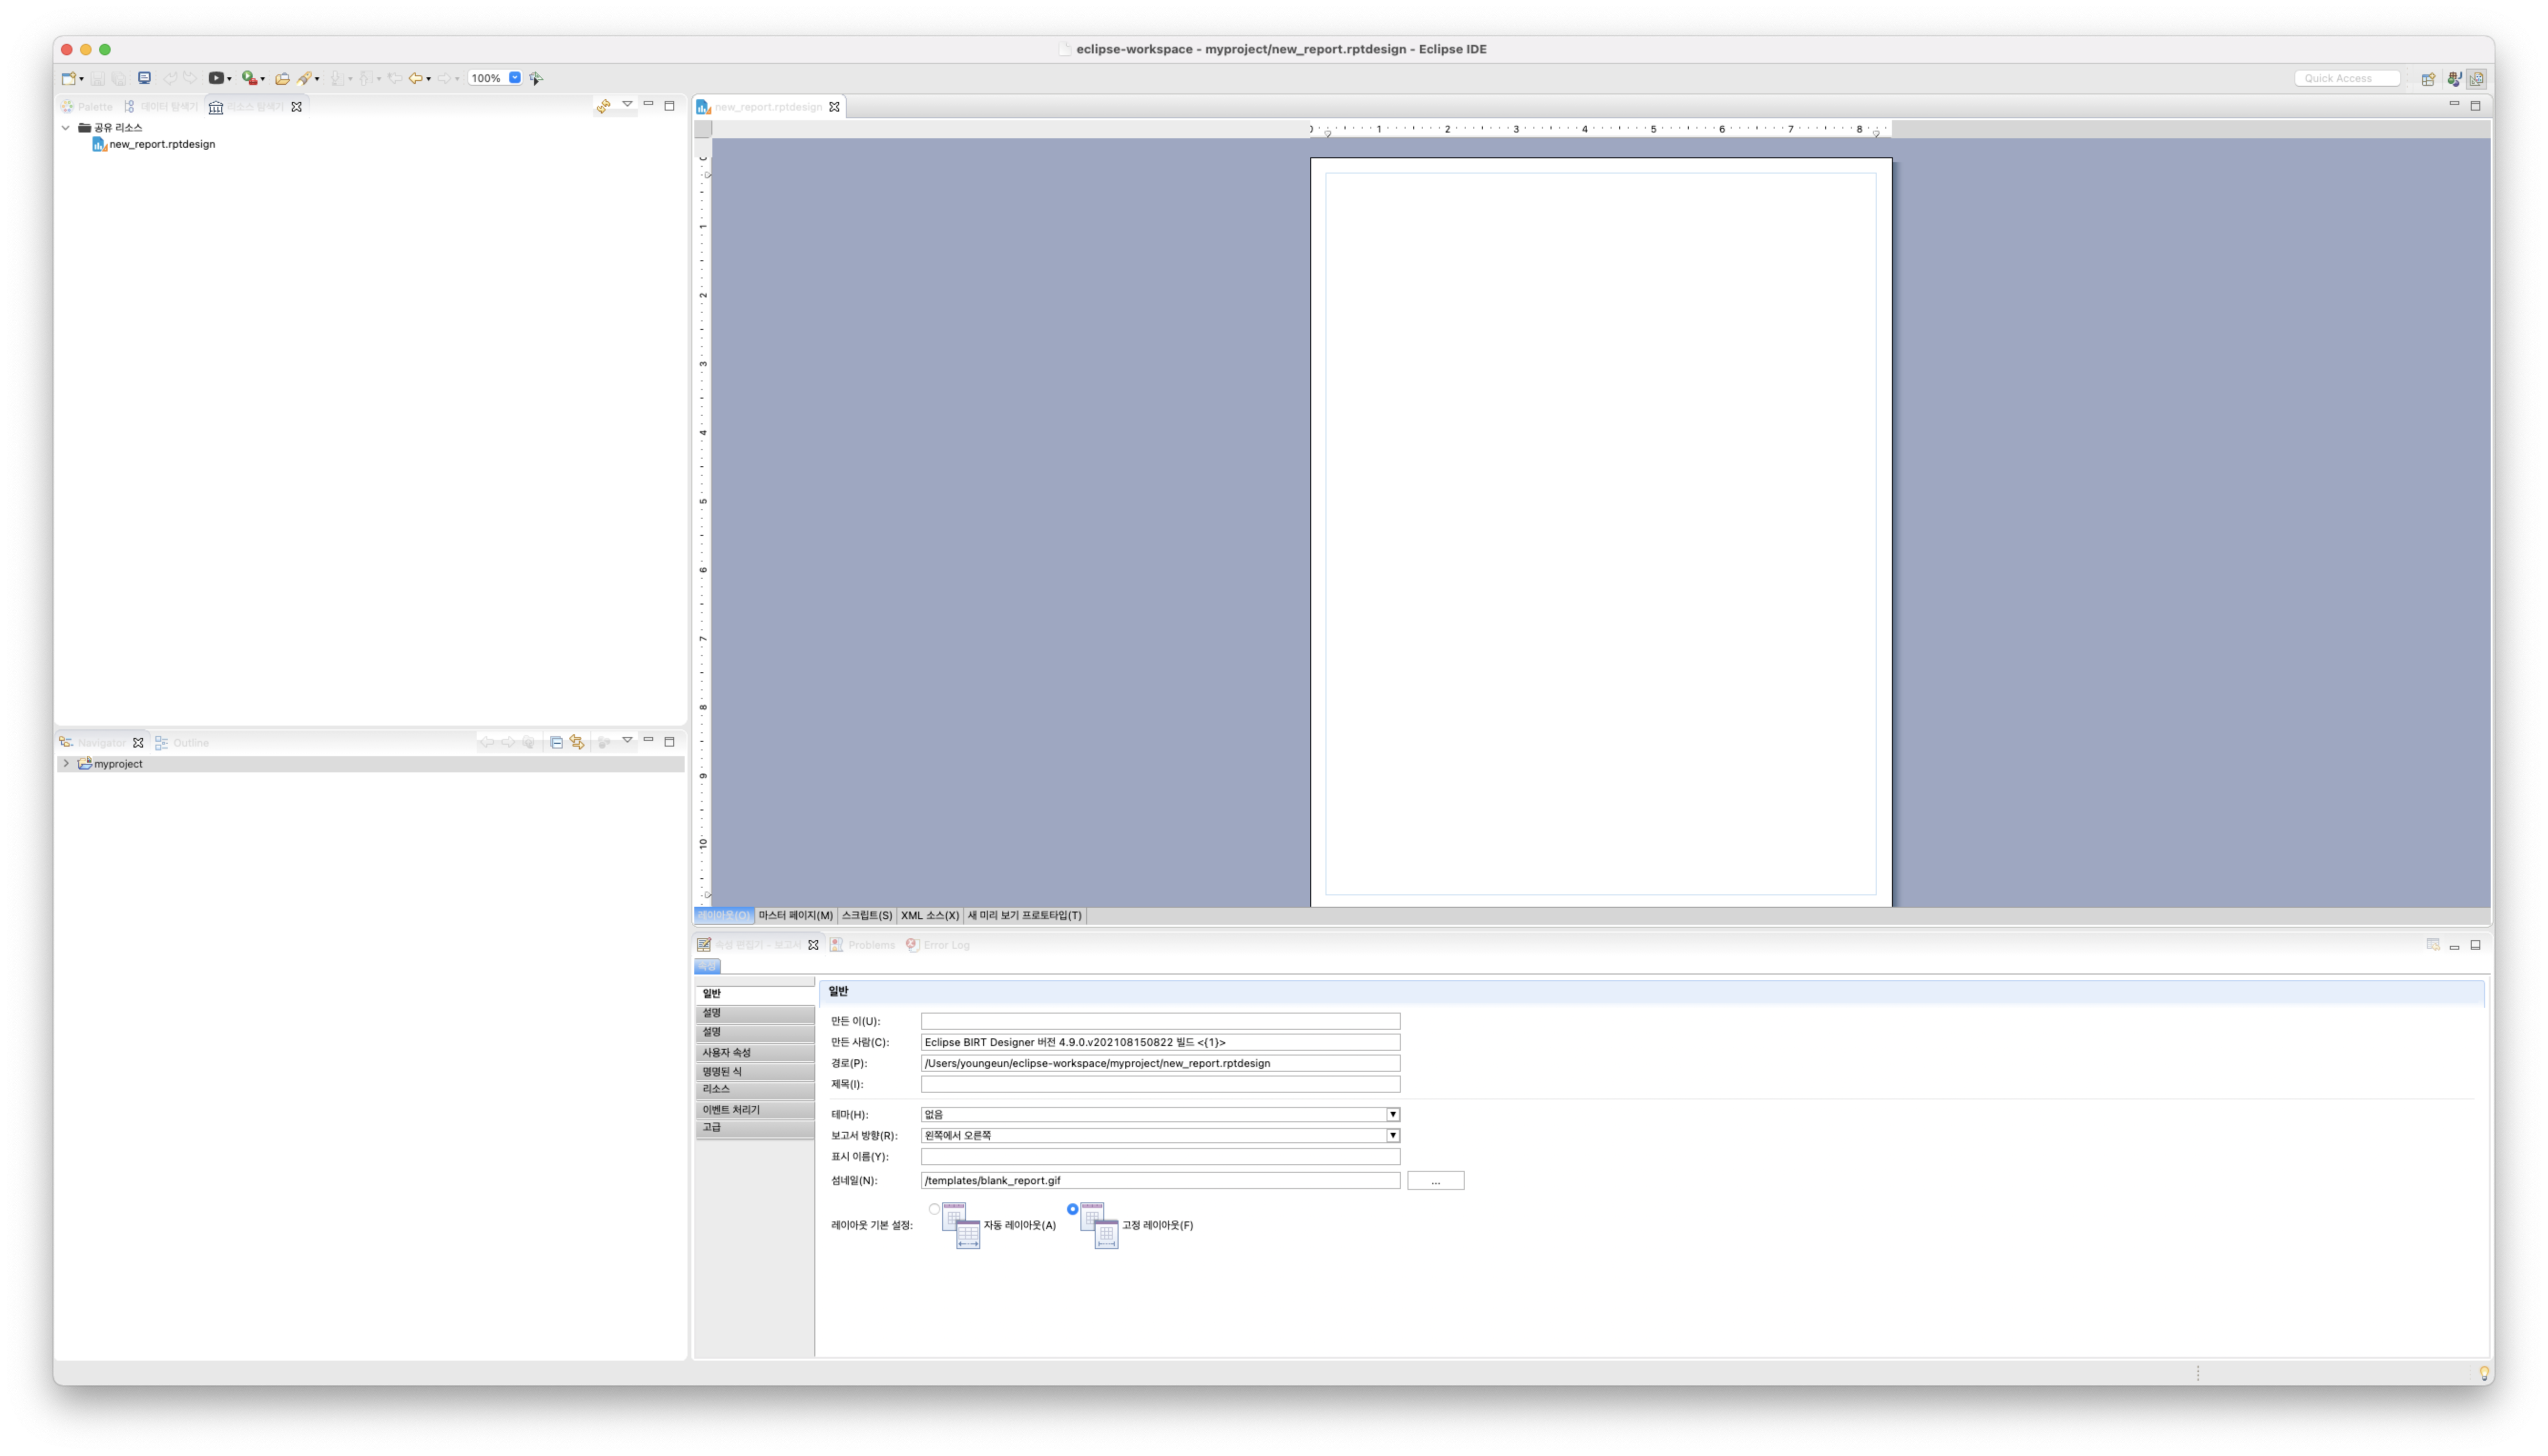This screenshot has width=2548, height=1456.
Task: Click Collapse All in Navigator panel
Action: pos(556,742)
